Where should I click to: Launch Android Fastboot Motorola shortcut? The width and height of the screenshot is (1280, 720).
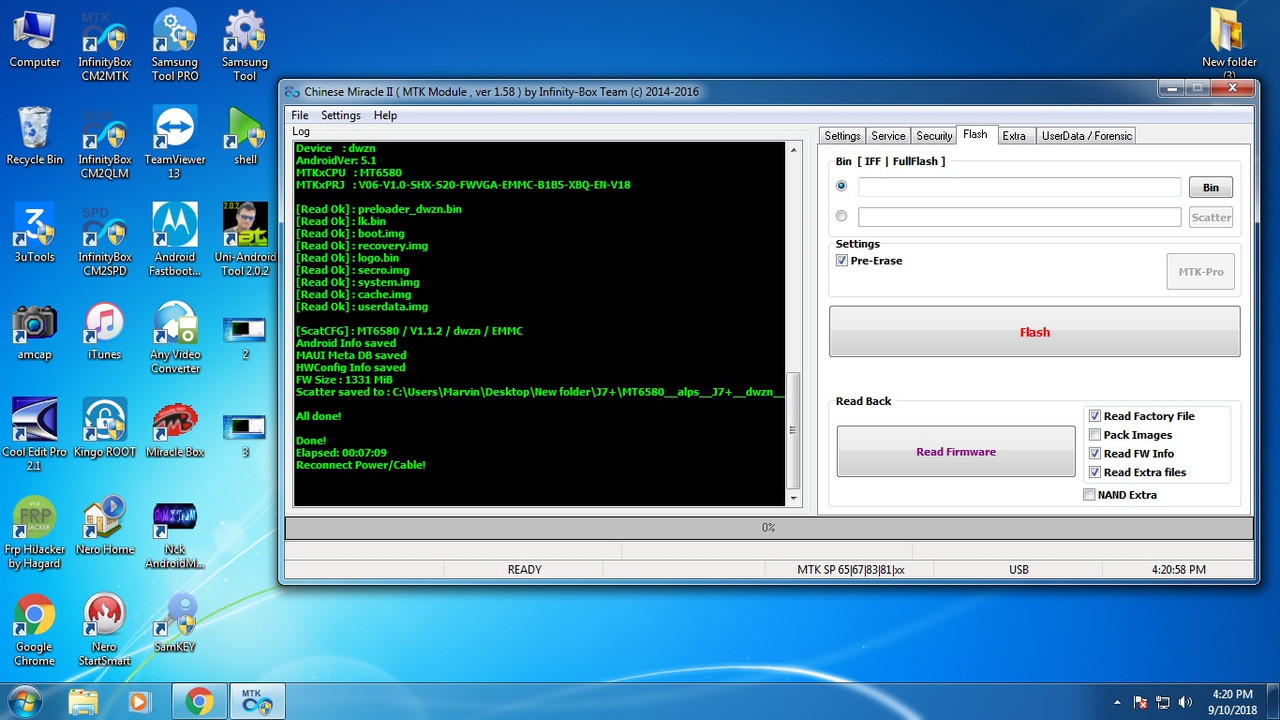175,241
